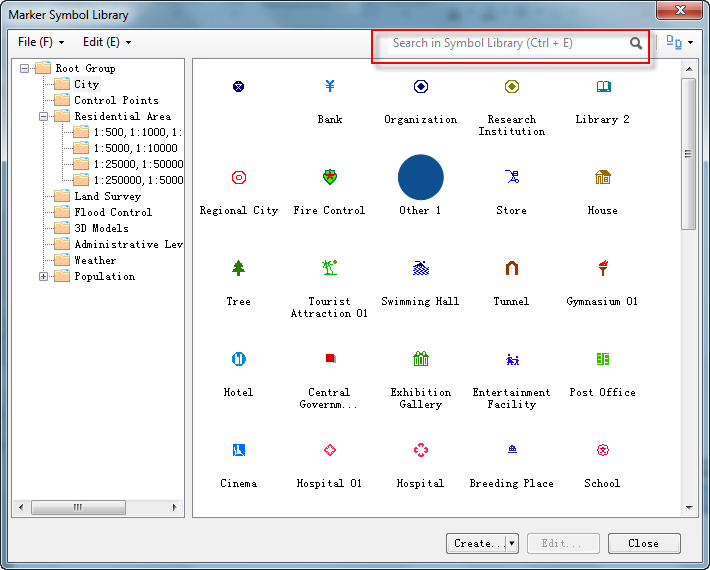Choose the Hospital 01 symbol
The image size is (710, 570).
click(x=329, y=451)
